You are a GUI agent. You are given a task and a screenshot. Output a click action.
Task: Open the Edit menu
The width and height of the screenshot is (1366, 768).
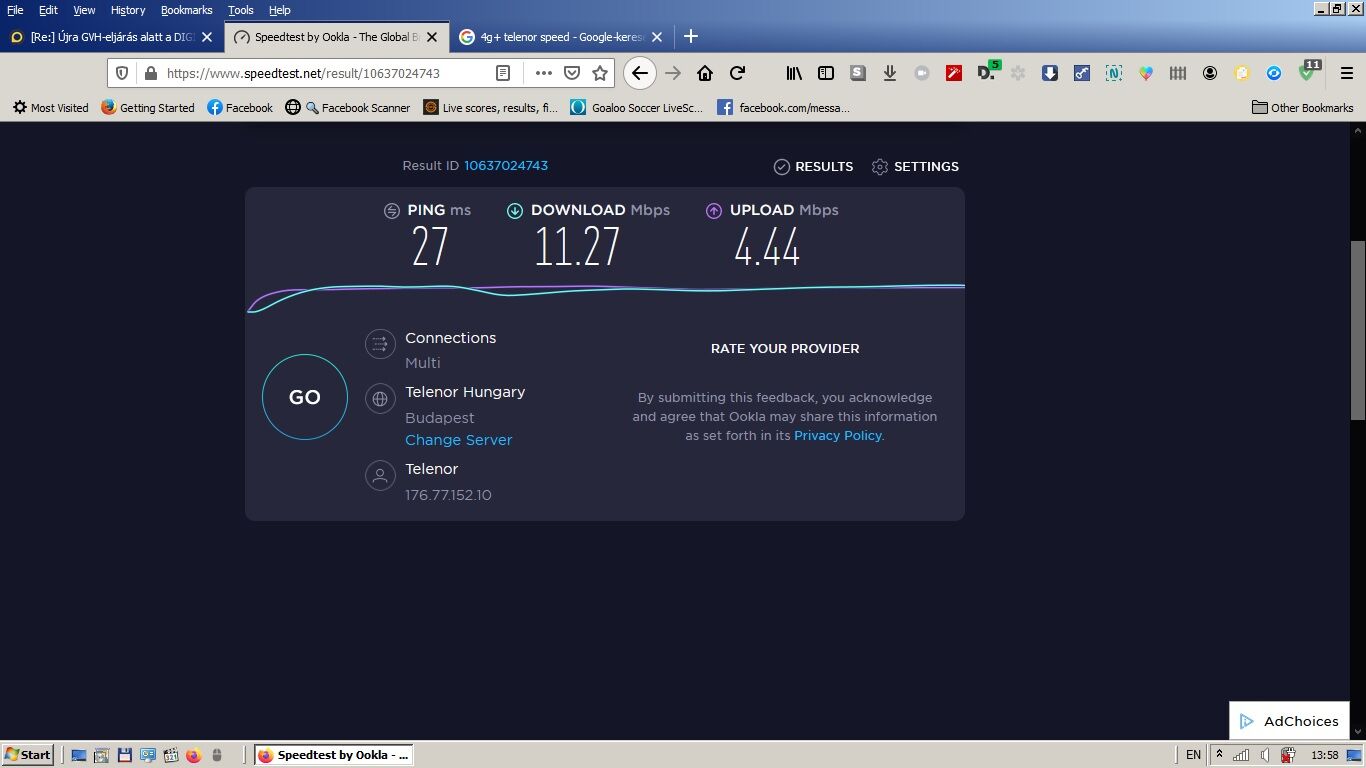(x=48, y=10)
